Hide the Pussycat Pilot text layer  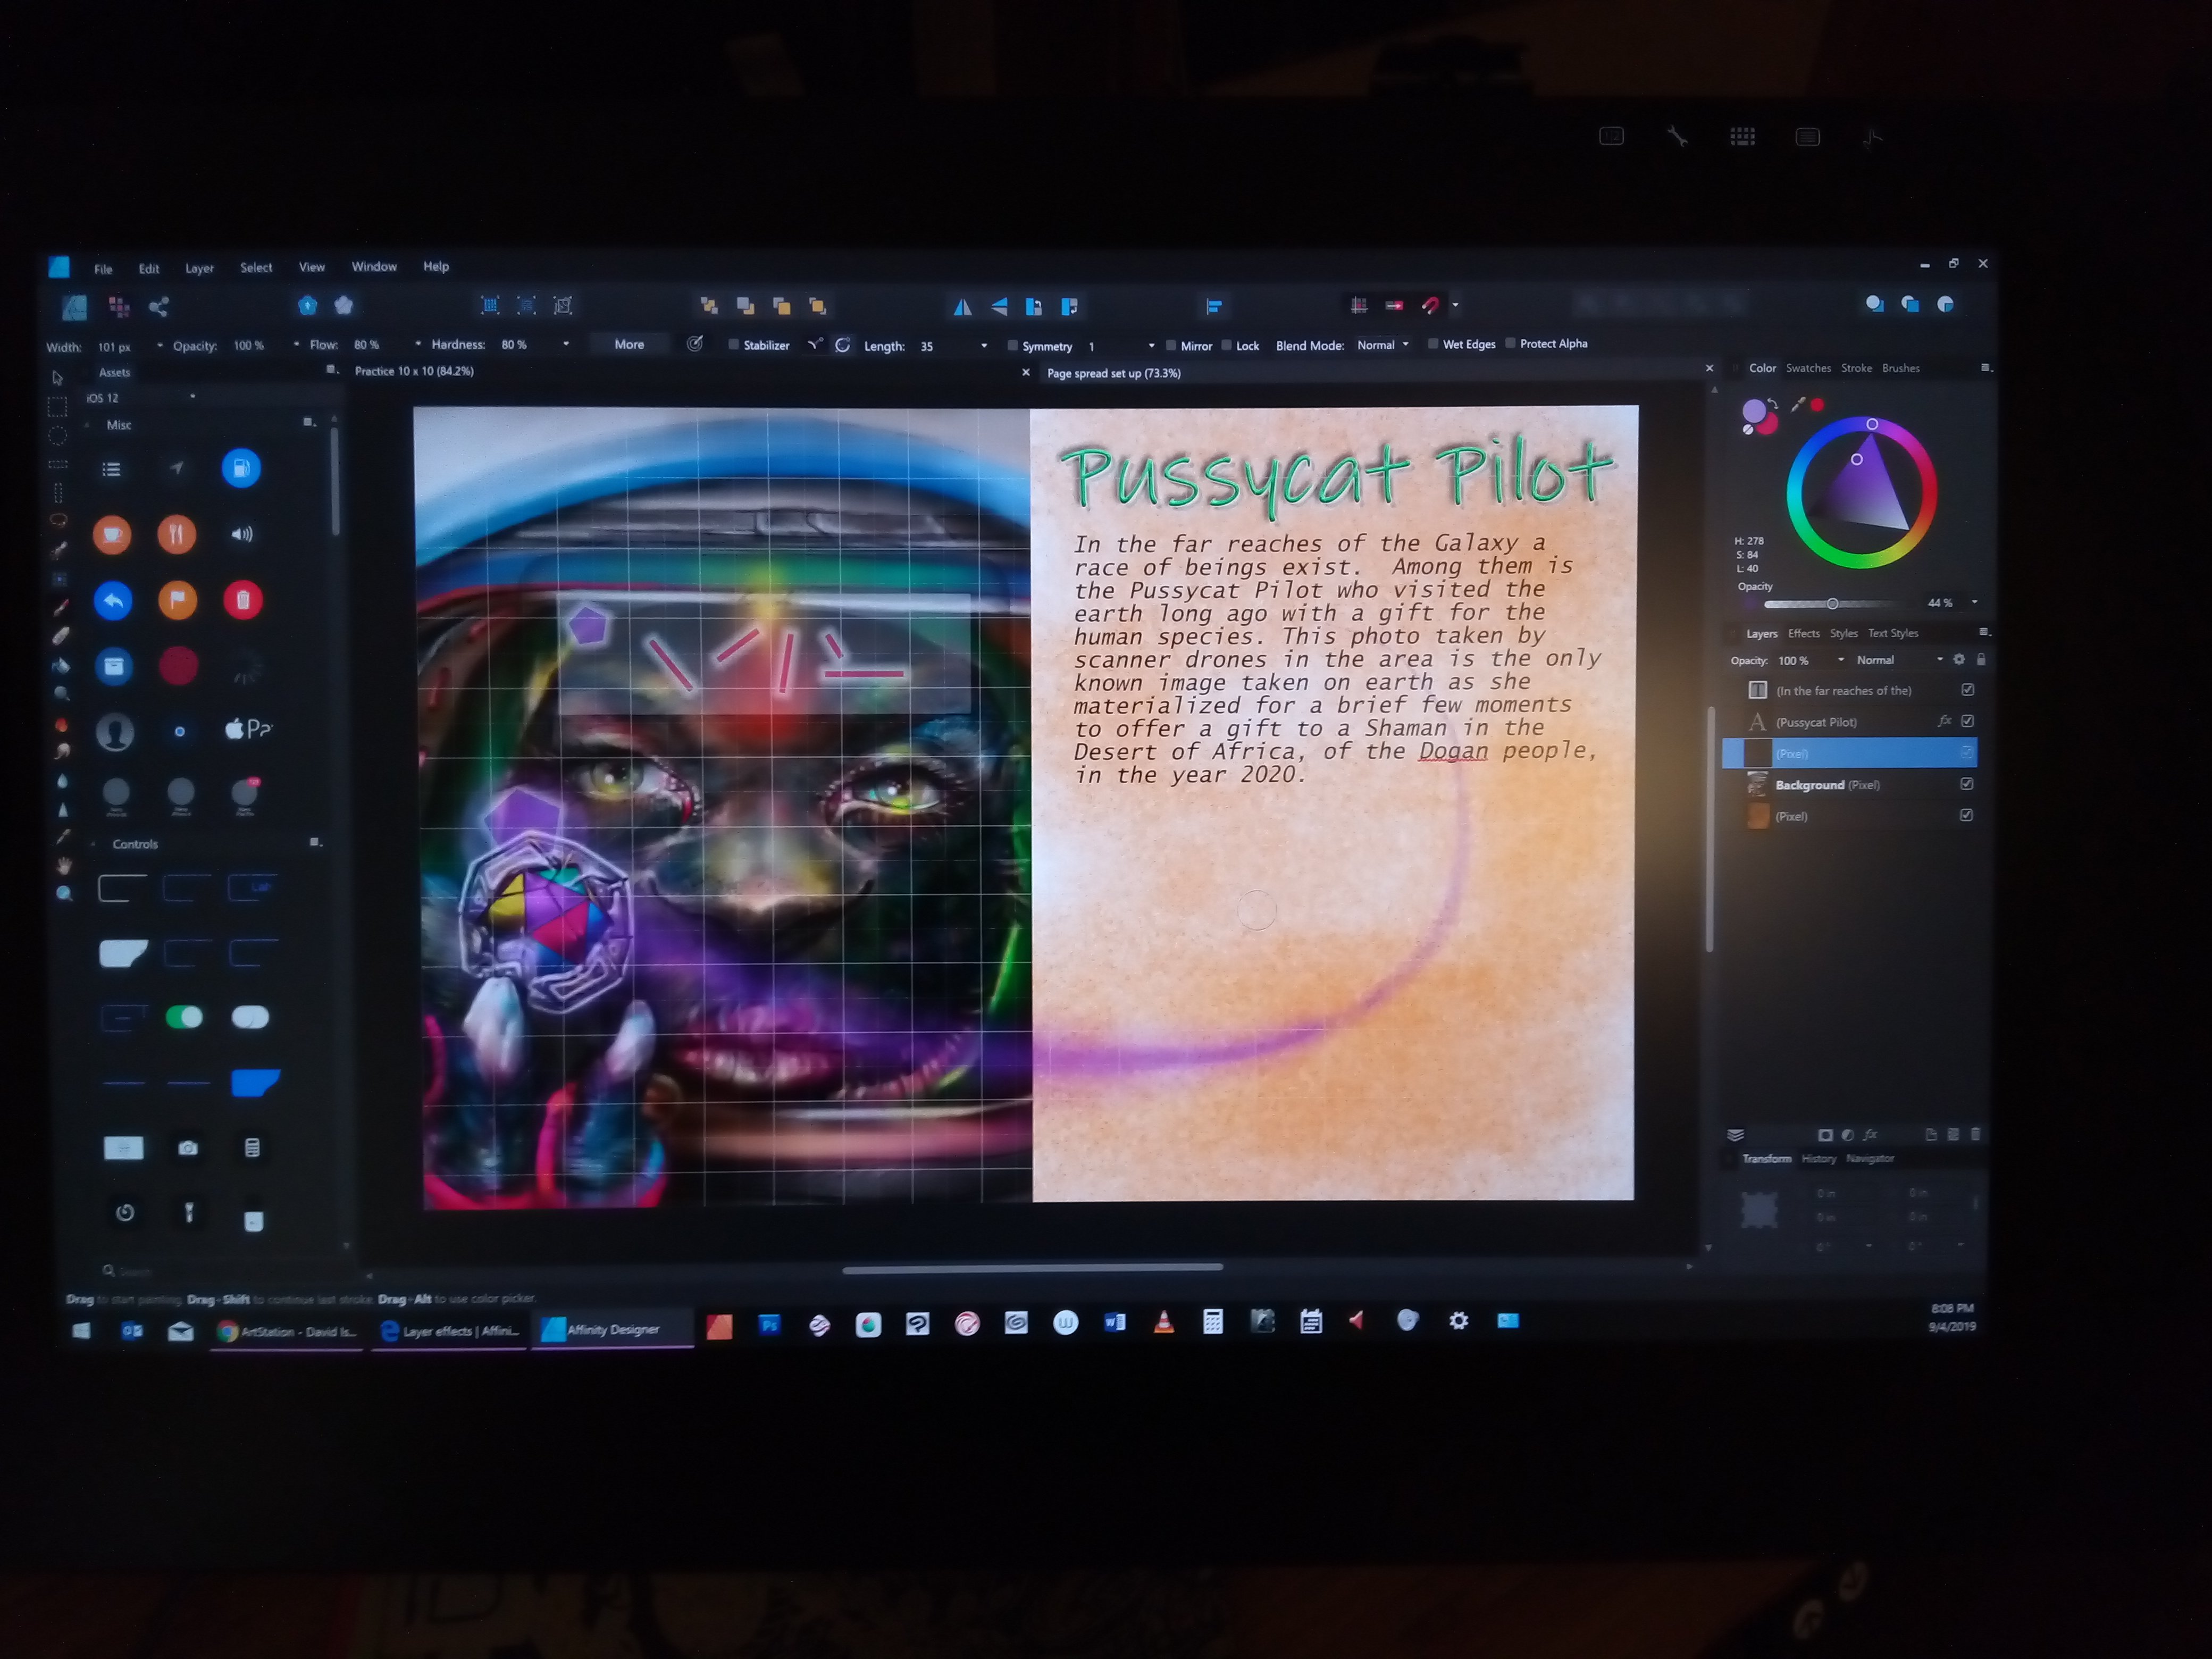1967,721
